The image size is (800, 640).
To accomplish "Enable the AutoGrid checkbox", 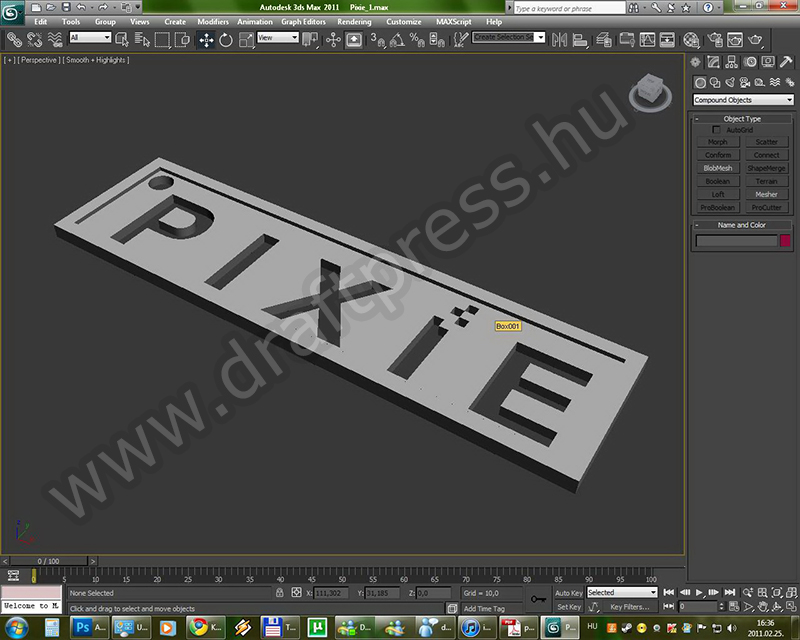I will (x=716, y=130).
